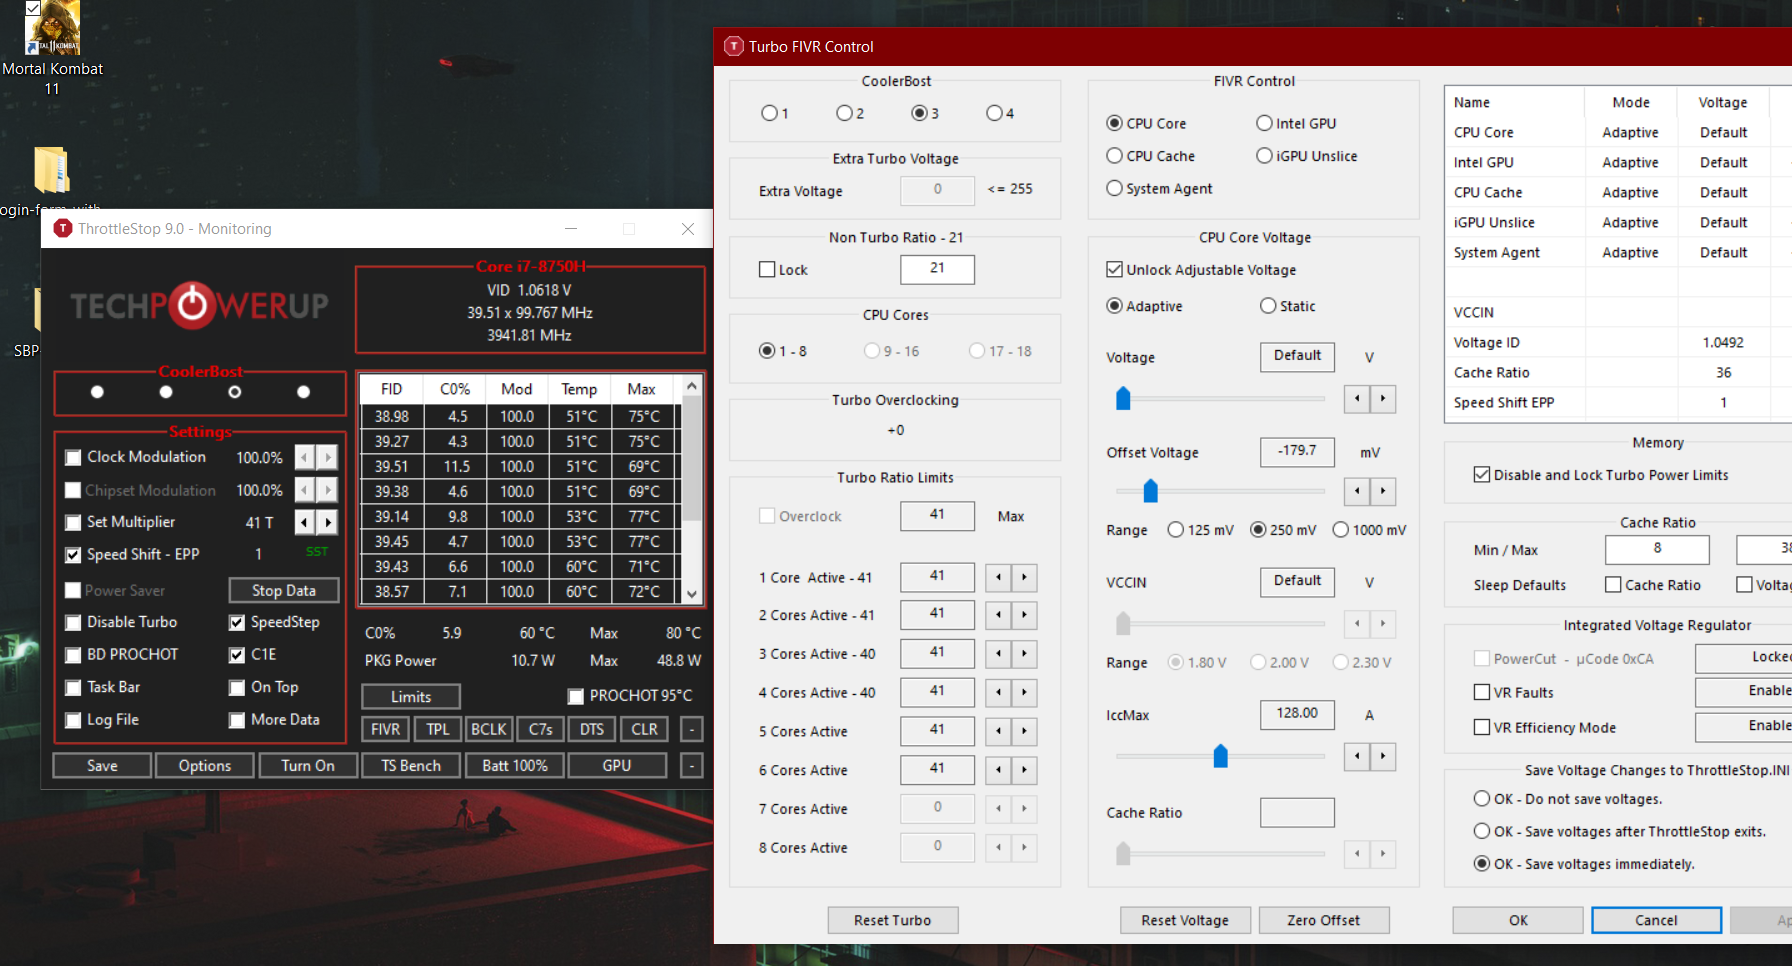Set offset Range to 125 mV
This screenshot has width=1792, height=966.
tap(1176, 530)
